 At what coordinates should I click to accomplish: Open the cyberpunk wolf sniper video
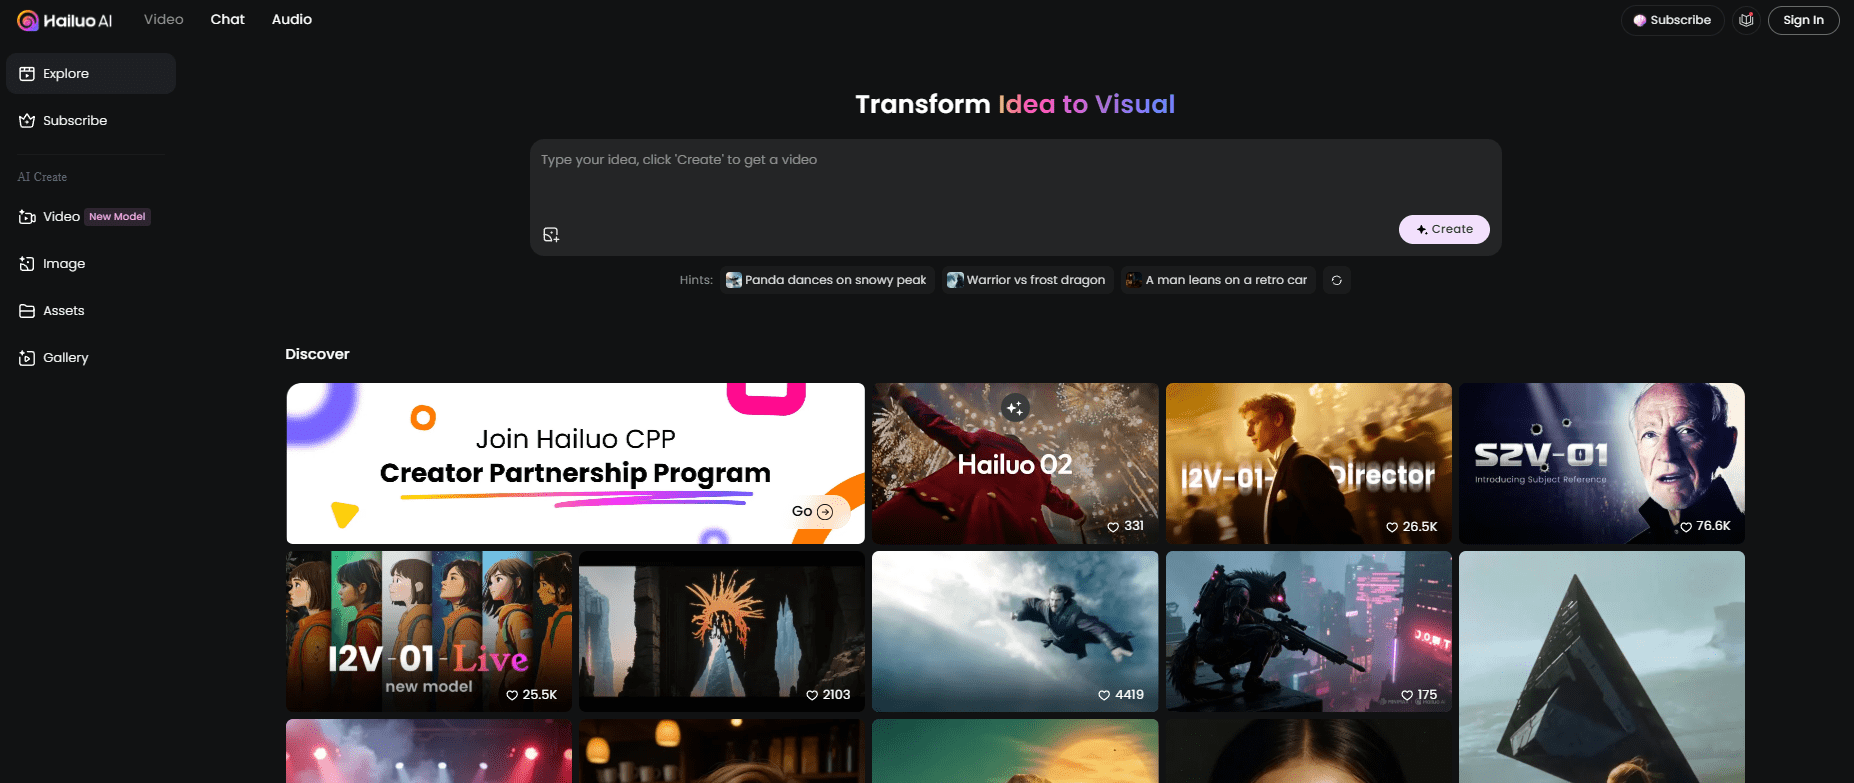[x=1308, y=632]
